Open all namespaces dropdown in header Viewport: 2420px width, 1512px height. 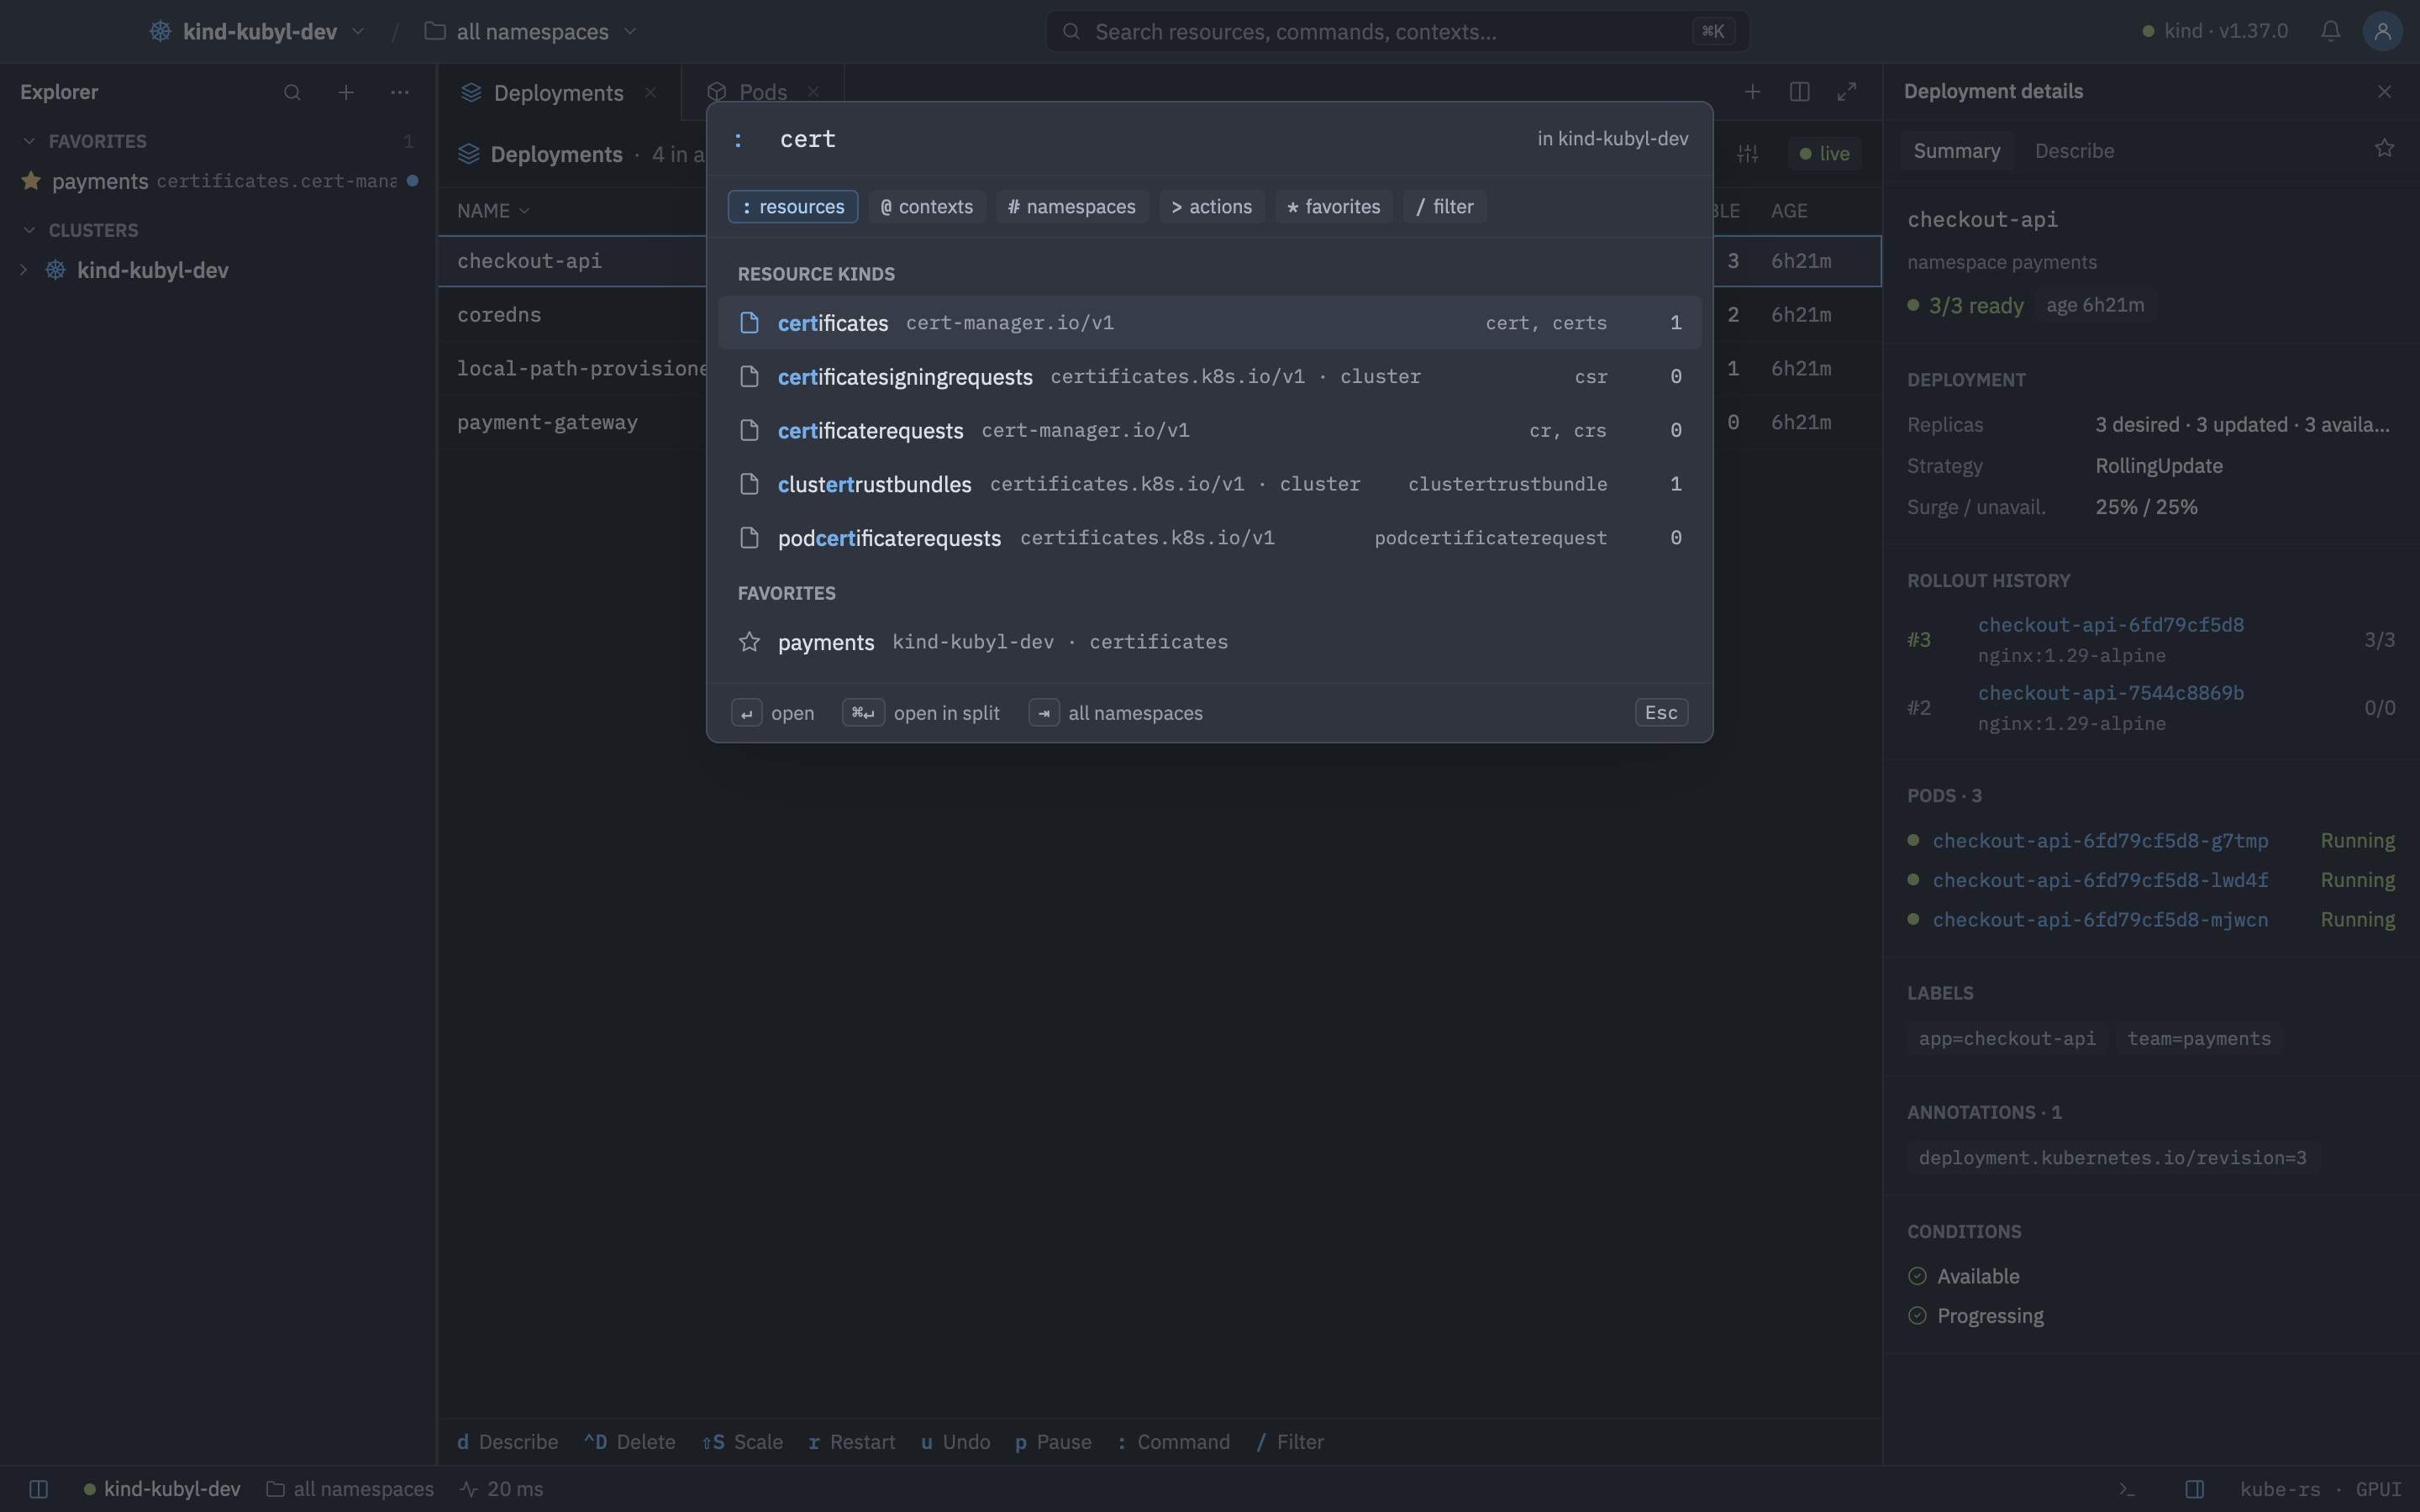click(531, 31)
